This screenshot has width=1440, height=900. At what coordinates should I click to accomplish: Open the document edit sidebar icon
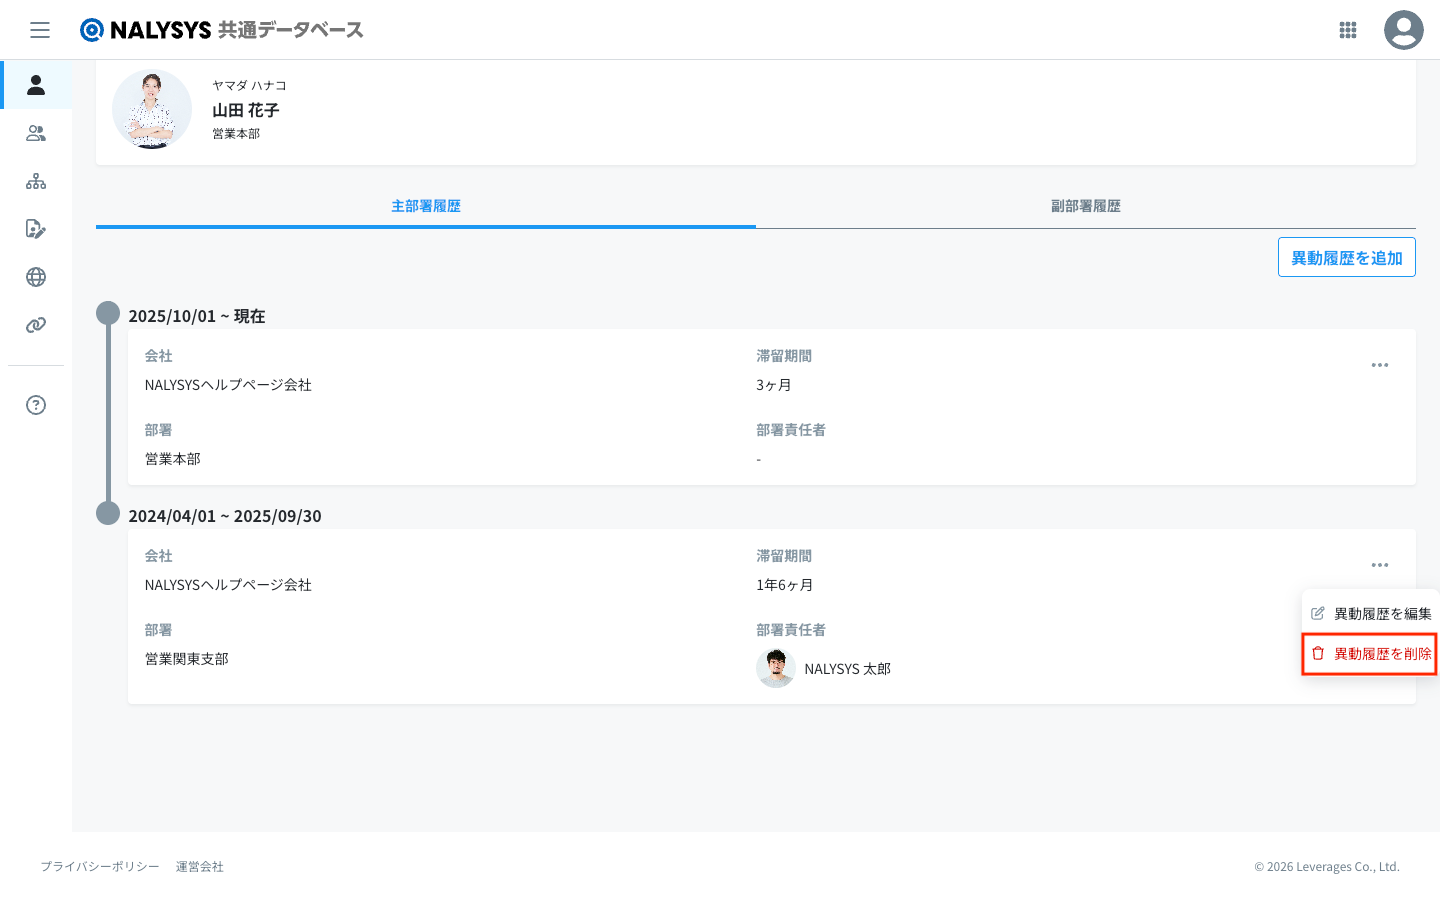[x=36, y=229]
